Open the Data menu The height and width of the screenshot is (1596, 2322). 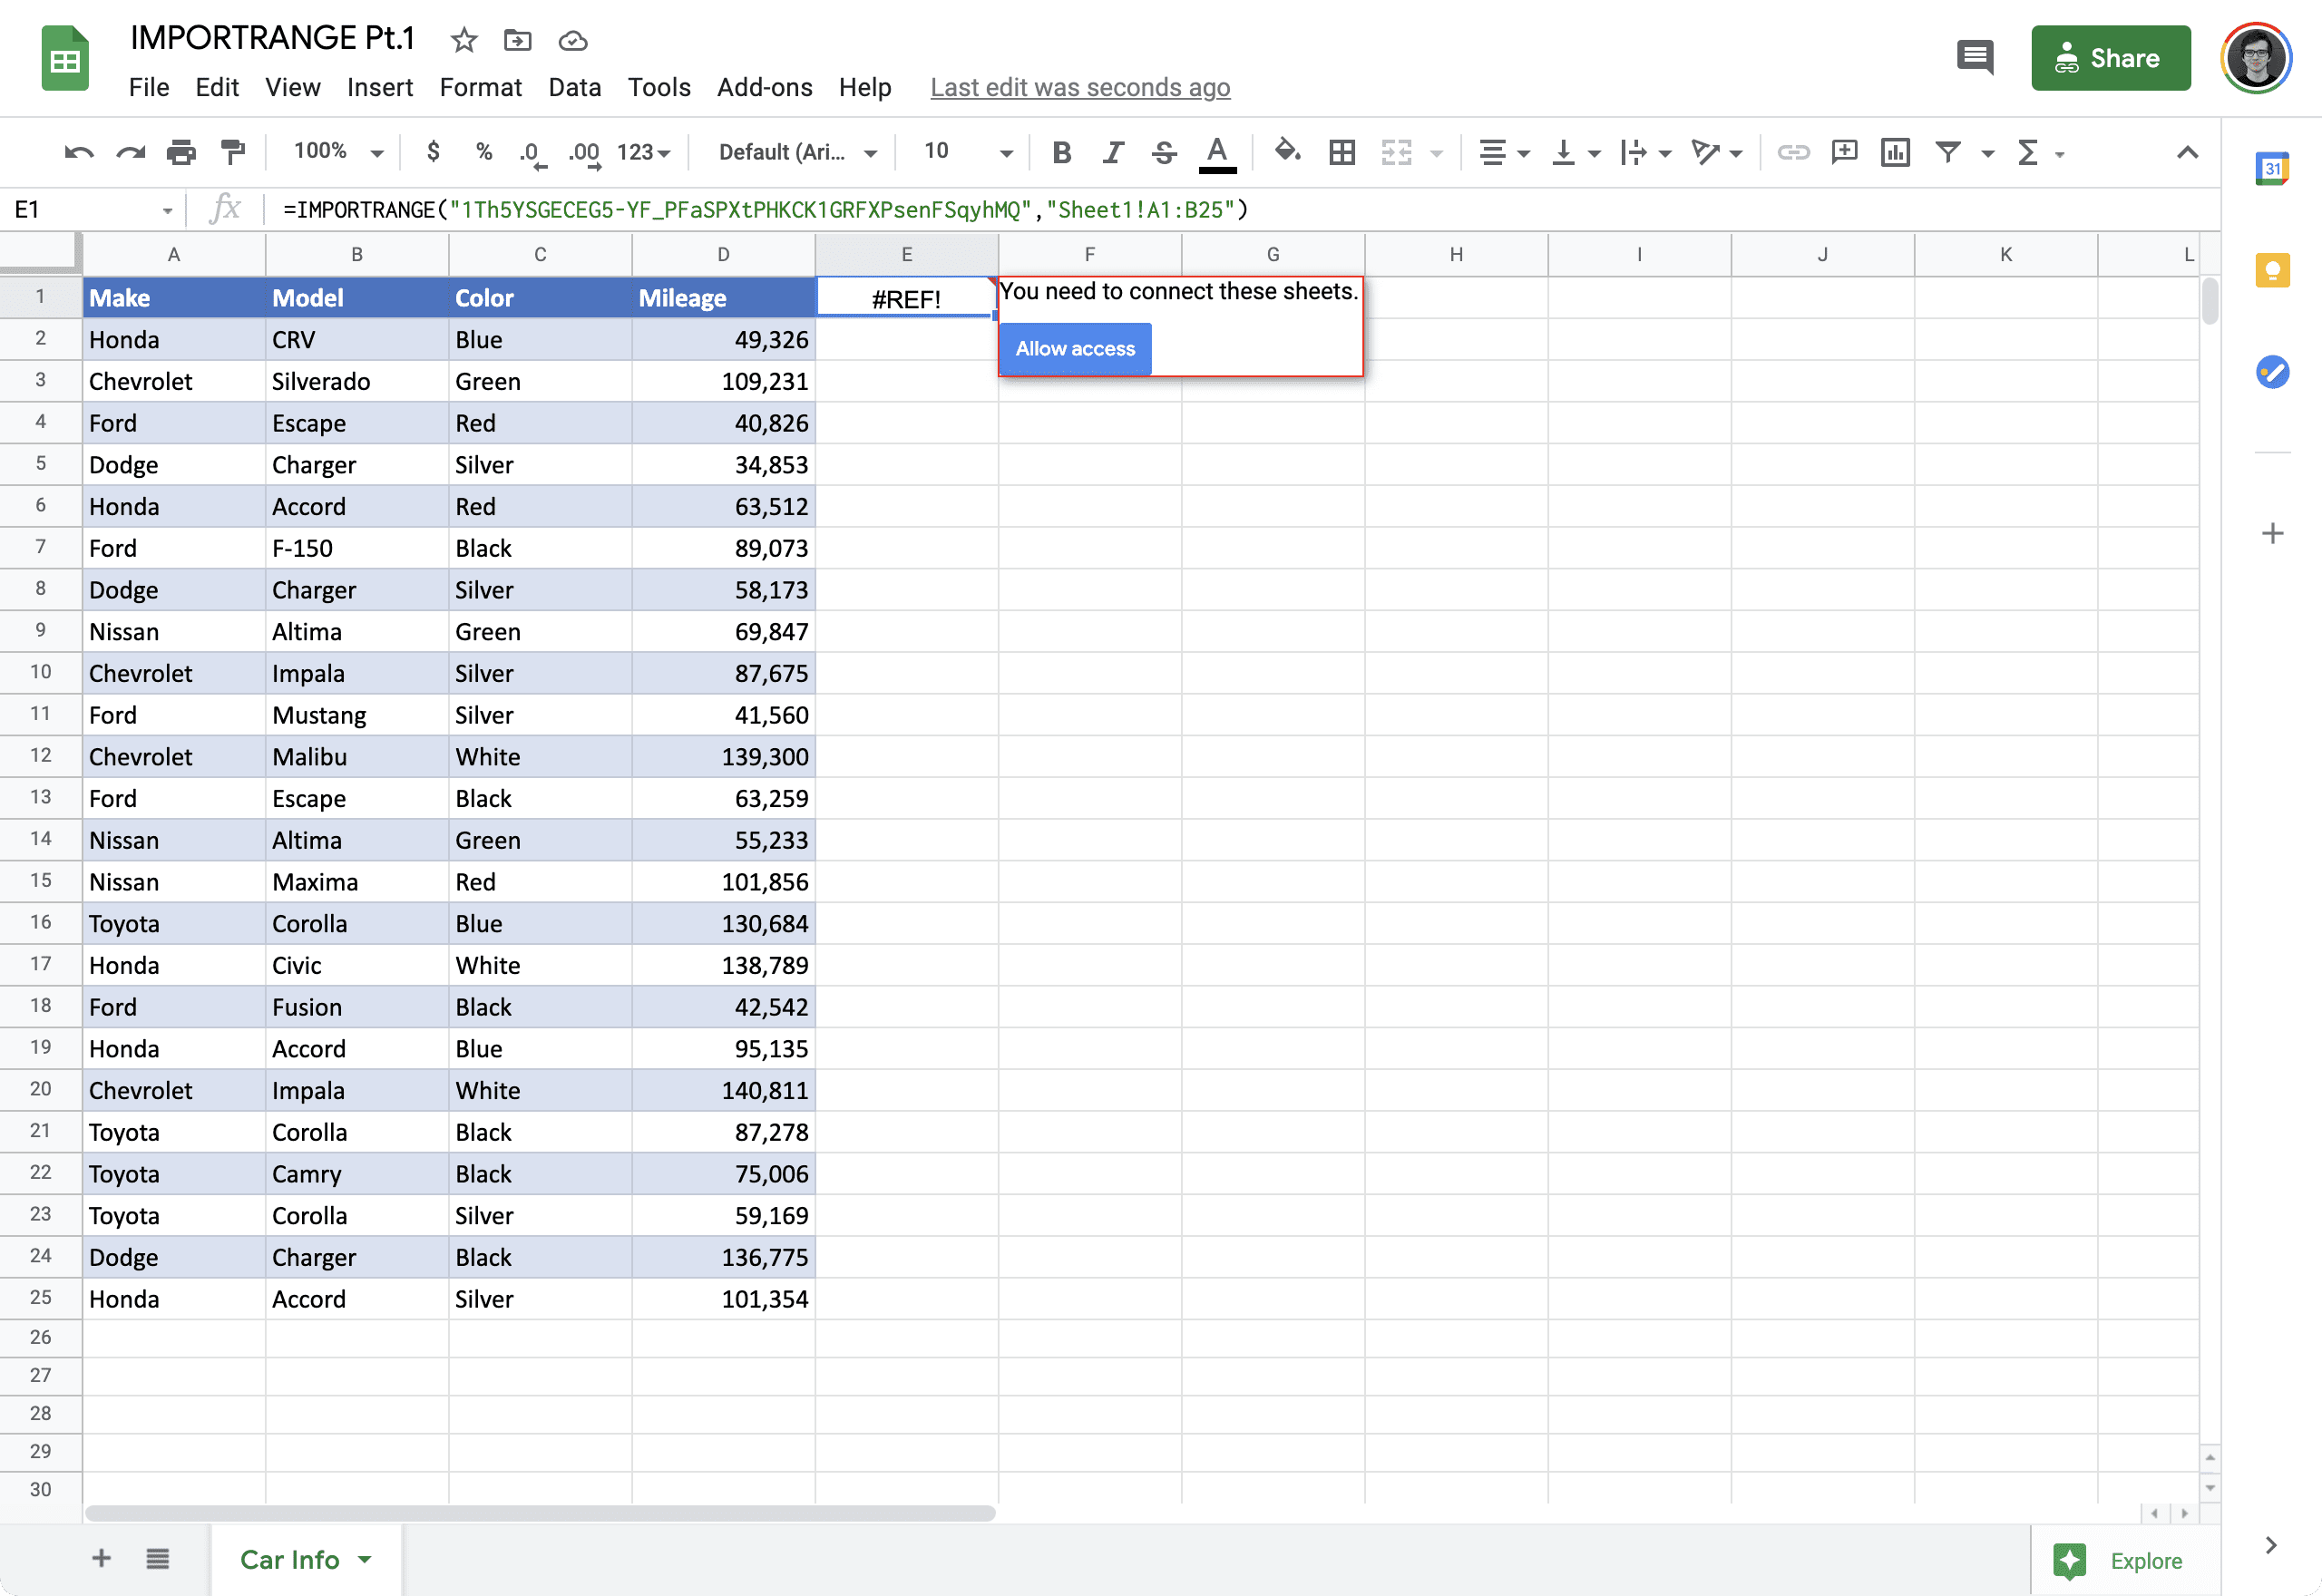574,88
